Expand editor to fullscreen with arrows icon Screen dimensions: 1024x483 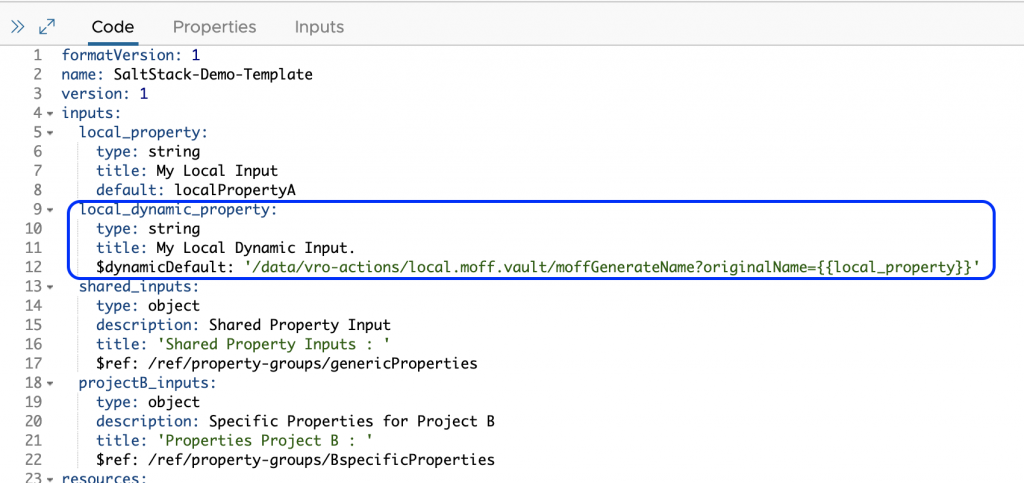(x=47, y=27)
